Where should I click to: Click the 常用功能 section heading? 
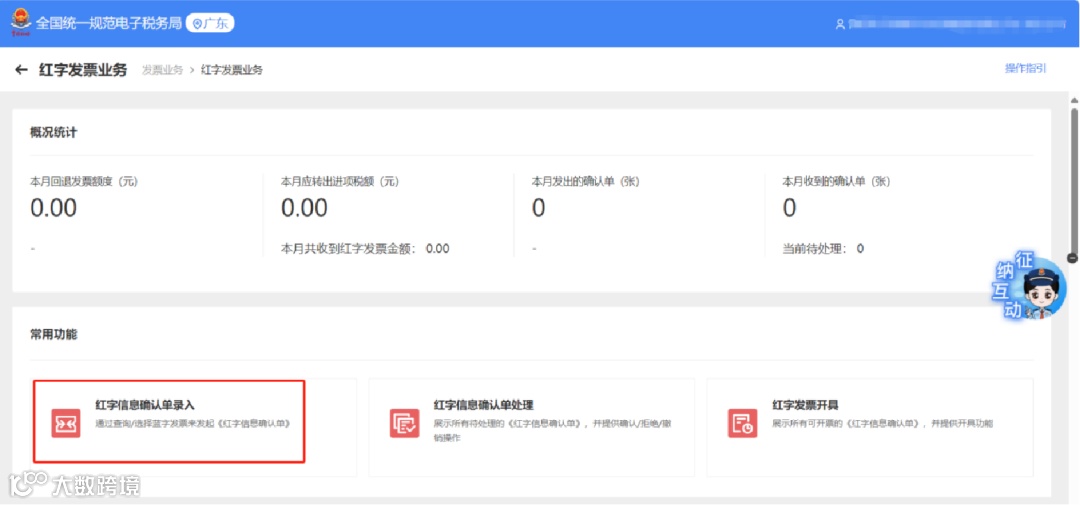54,335
